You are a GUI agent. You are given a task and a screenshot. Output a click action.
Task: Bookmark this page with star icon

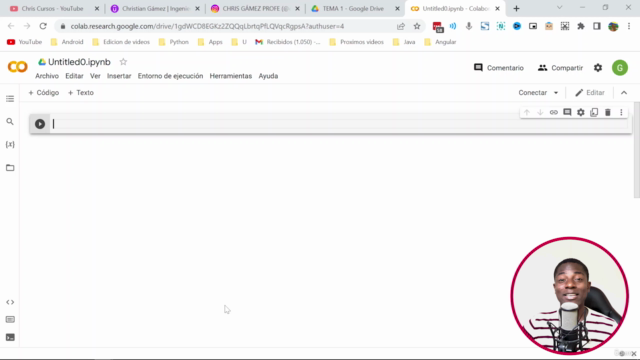click(x=417, y=26)
